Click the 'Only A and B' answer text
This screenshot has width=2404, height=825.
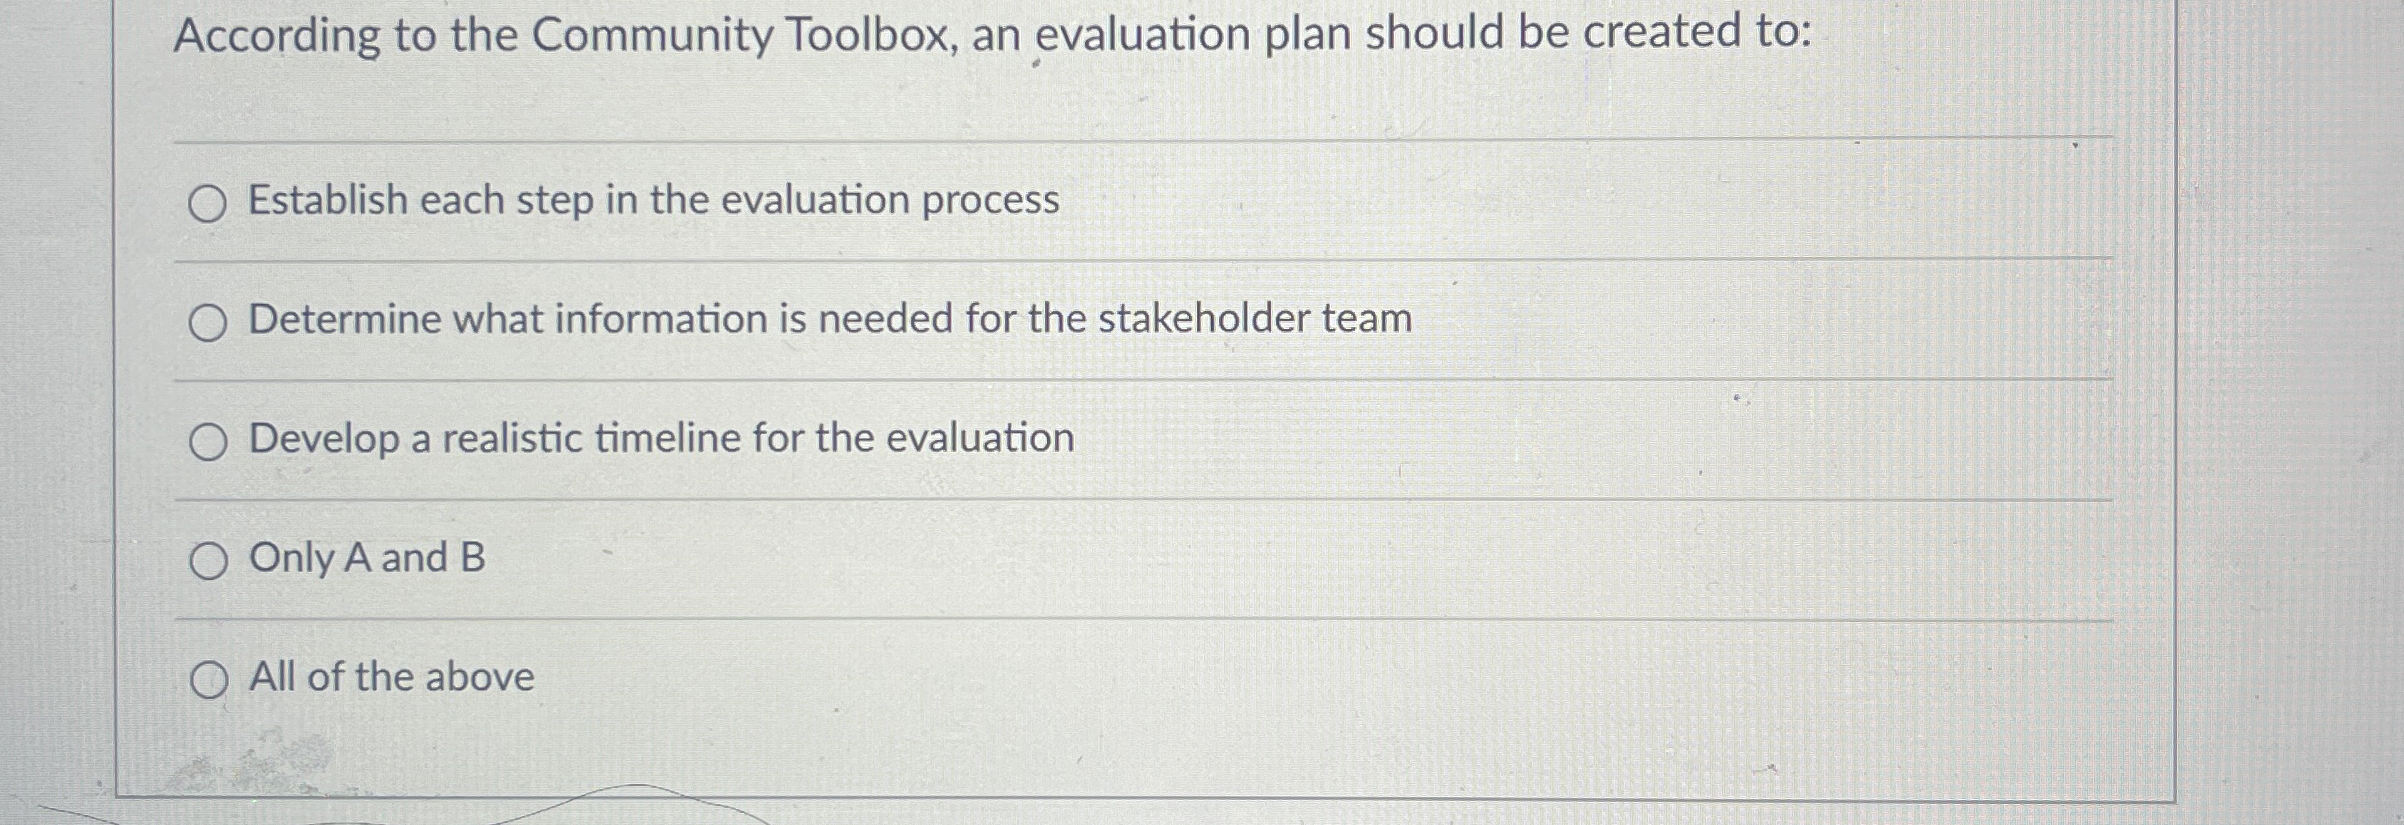click(x=367, y=558)
